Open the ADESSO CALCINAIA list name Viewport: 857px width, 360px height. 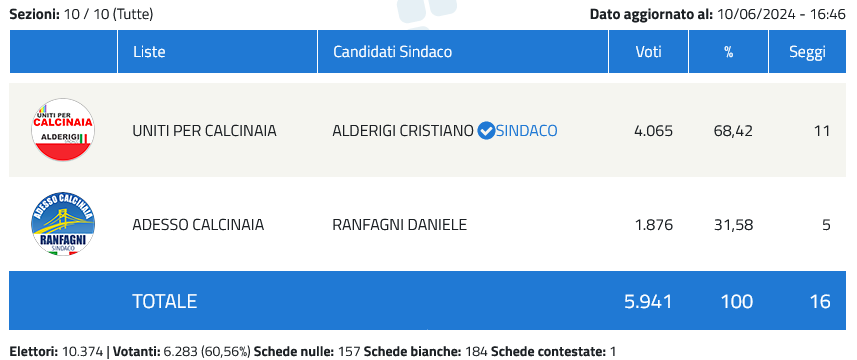pyautogui.click(x=198, y=225)
